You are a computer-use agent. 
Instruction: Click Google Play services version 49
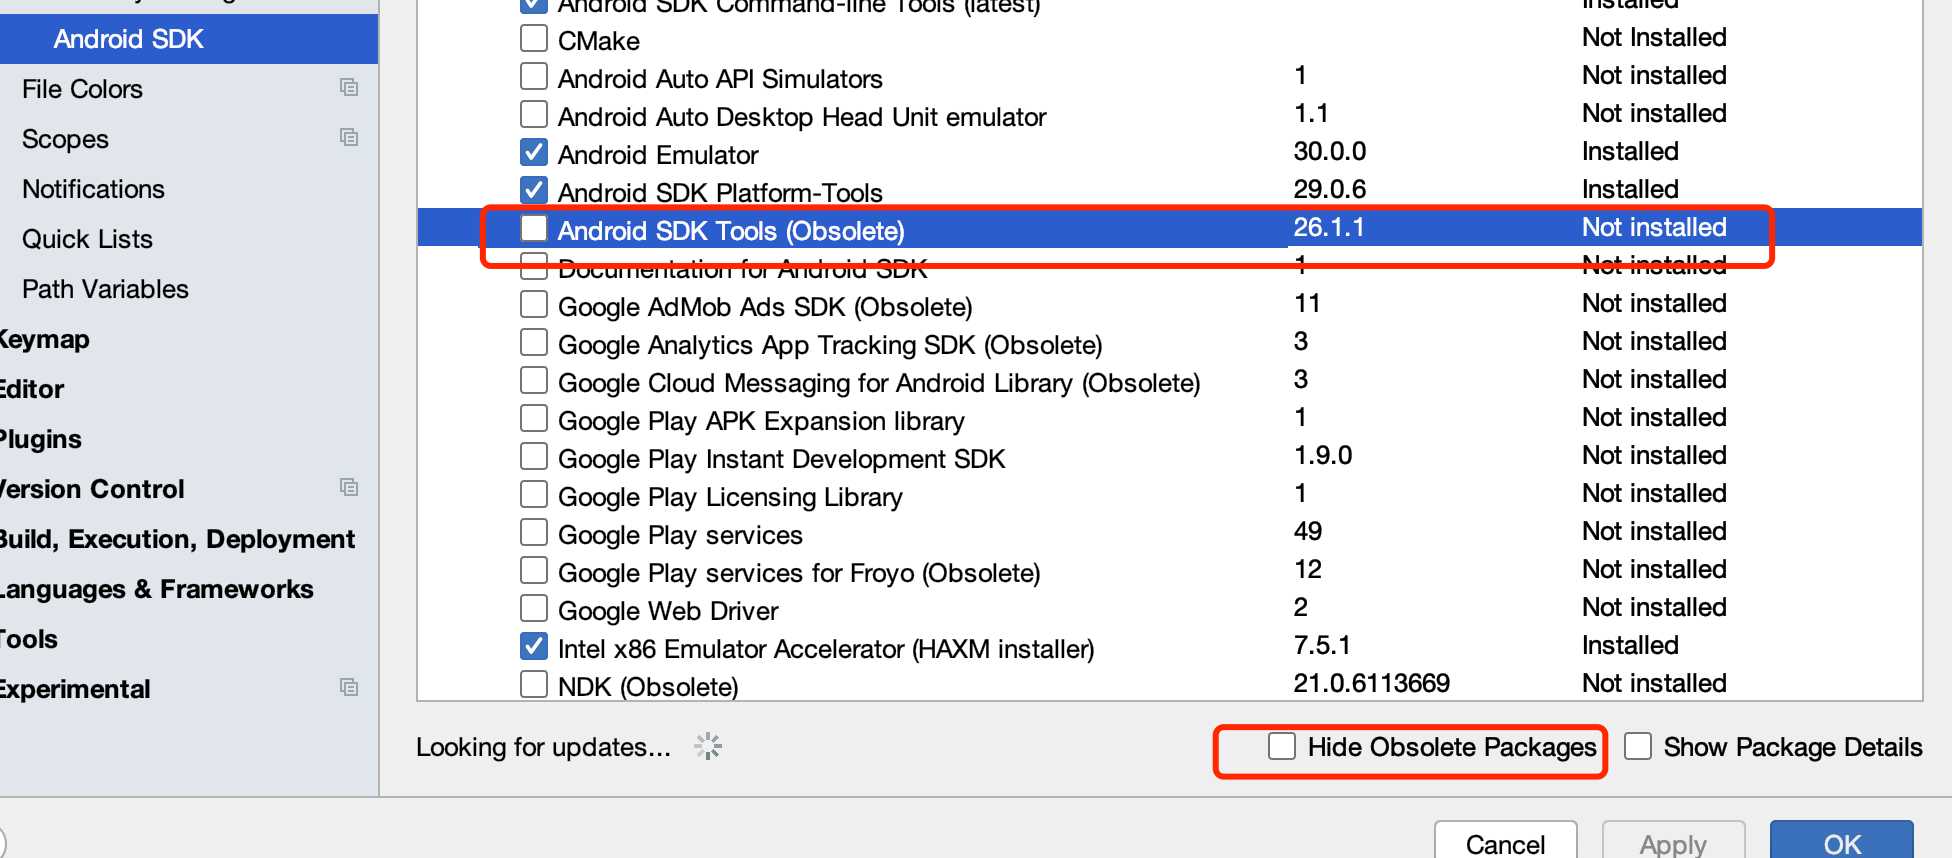pos(1307,531)
